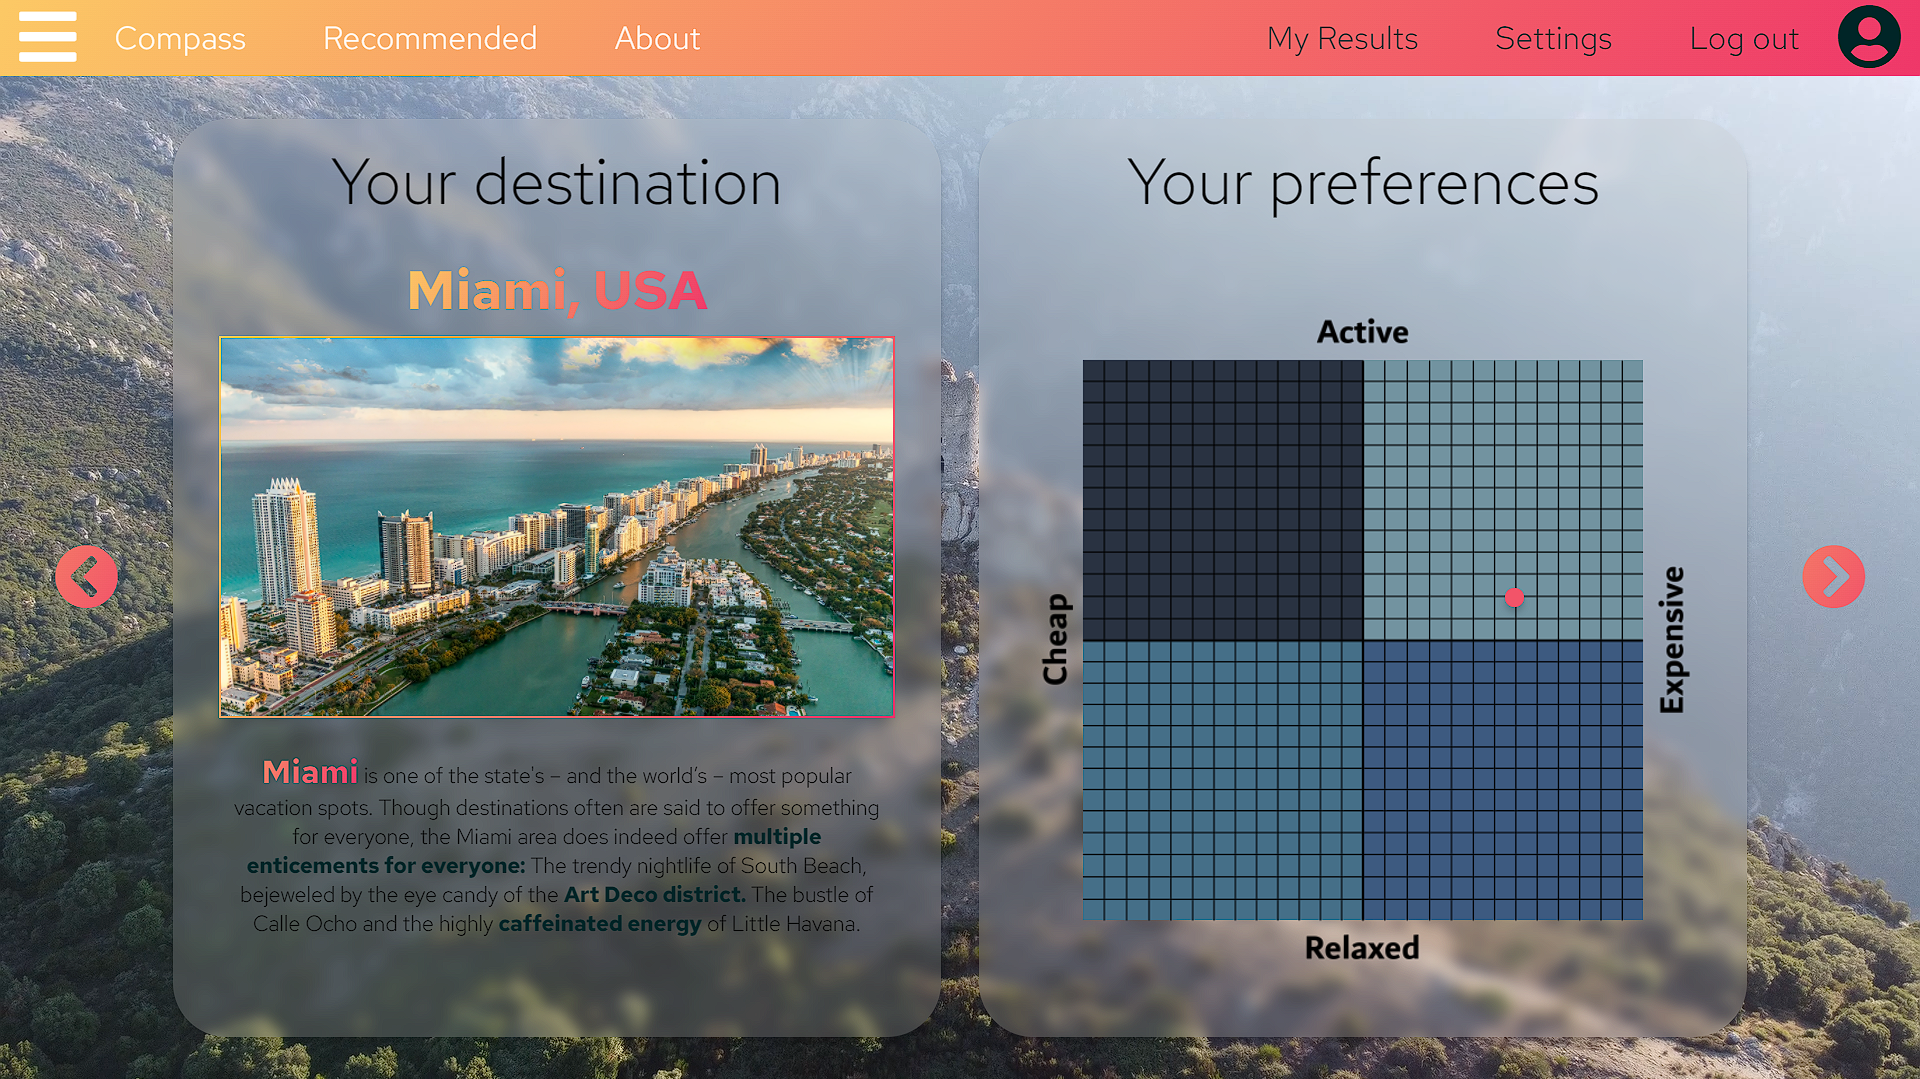
Task: Open the hamburger navigation menu
Action: point(45,37)
